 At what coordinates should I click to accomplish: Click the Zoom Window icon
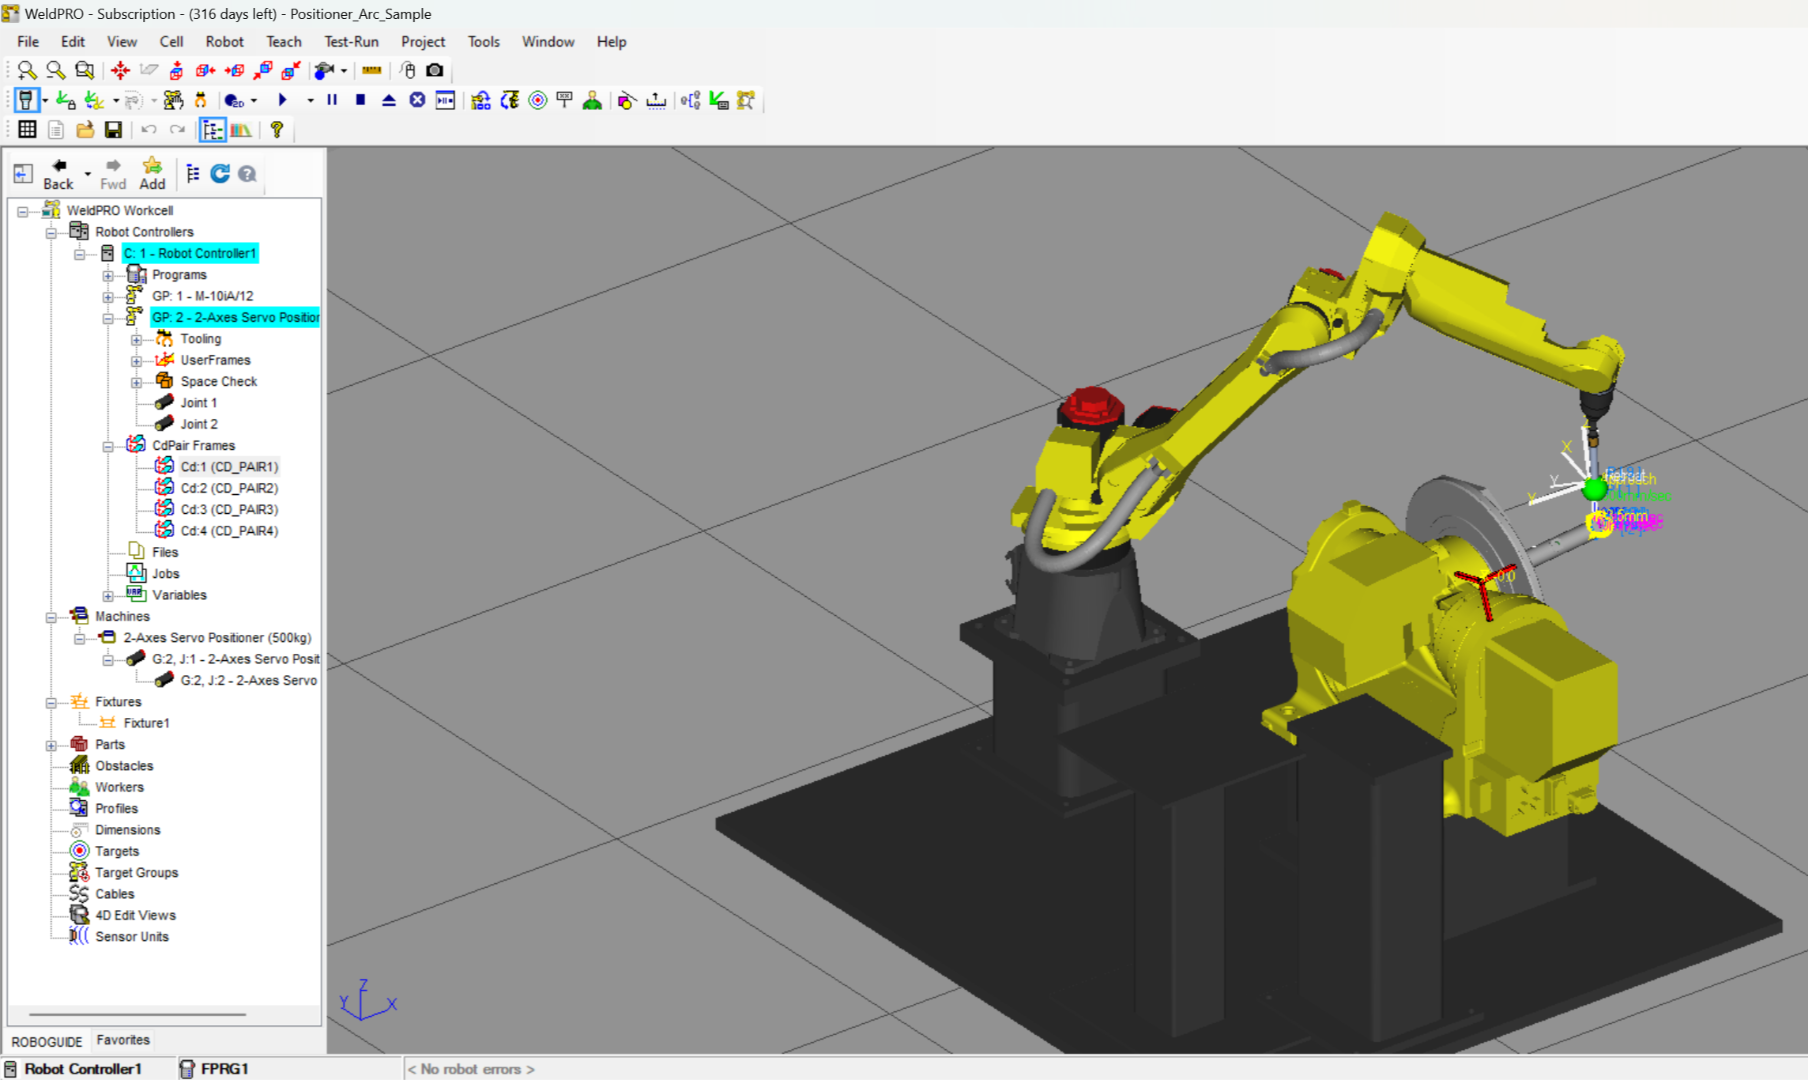click(x=85, y=70)
